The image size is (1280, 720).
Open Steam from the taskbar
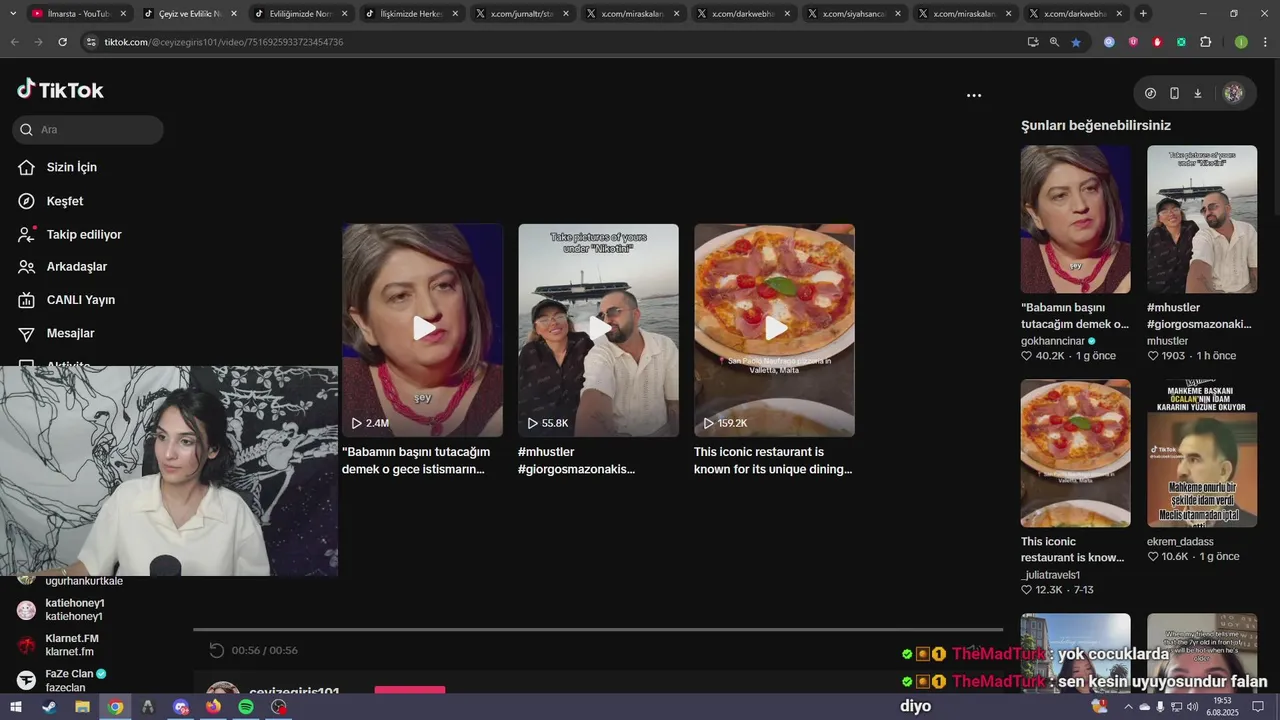(48, 707)
